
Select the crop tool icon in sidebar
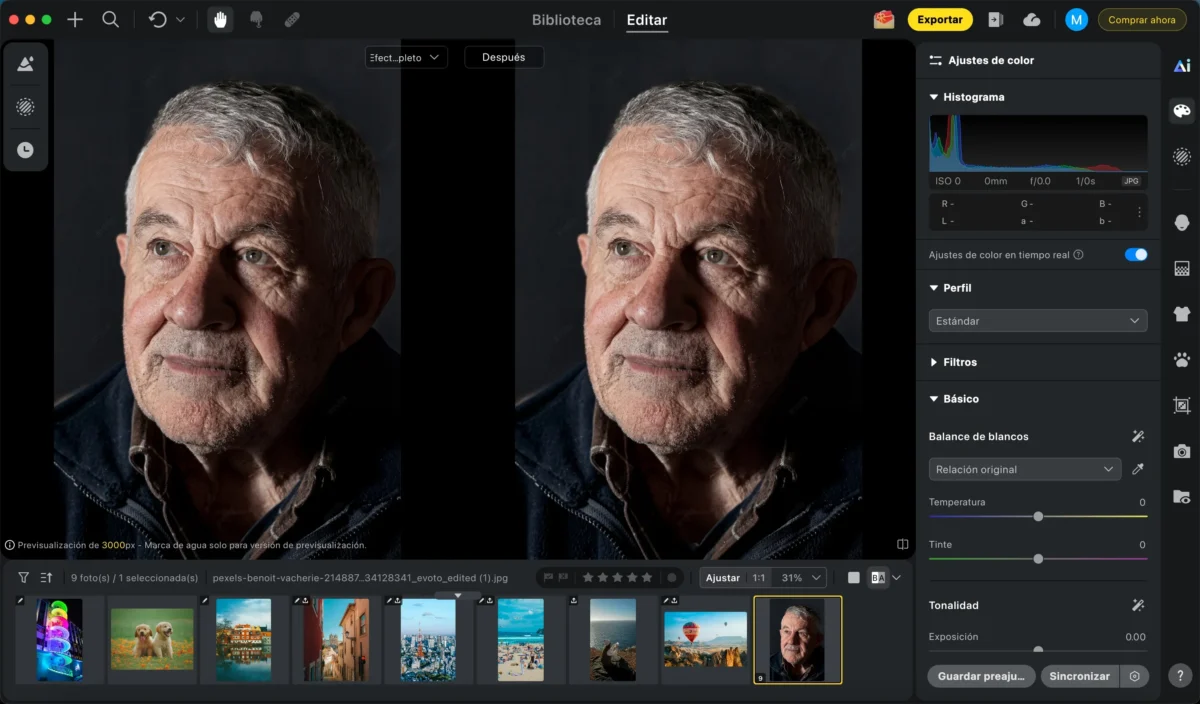(x=1182, y=406)
